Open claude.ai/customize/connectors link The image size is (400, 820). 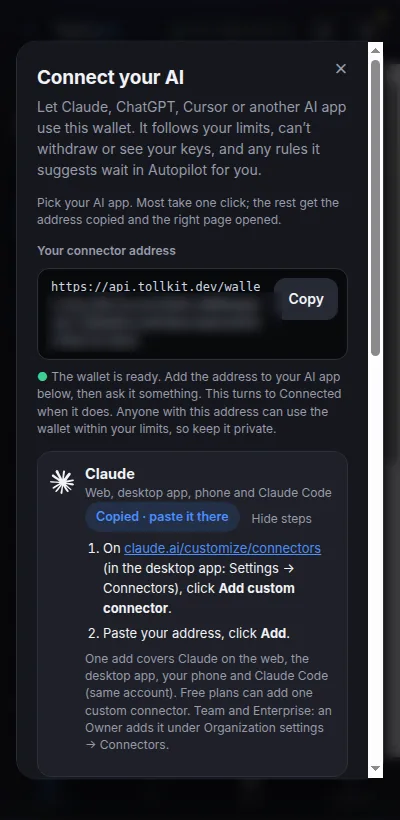pos(222,548)
